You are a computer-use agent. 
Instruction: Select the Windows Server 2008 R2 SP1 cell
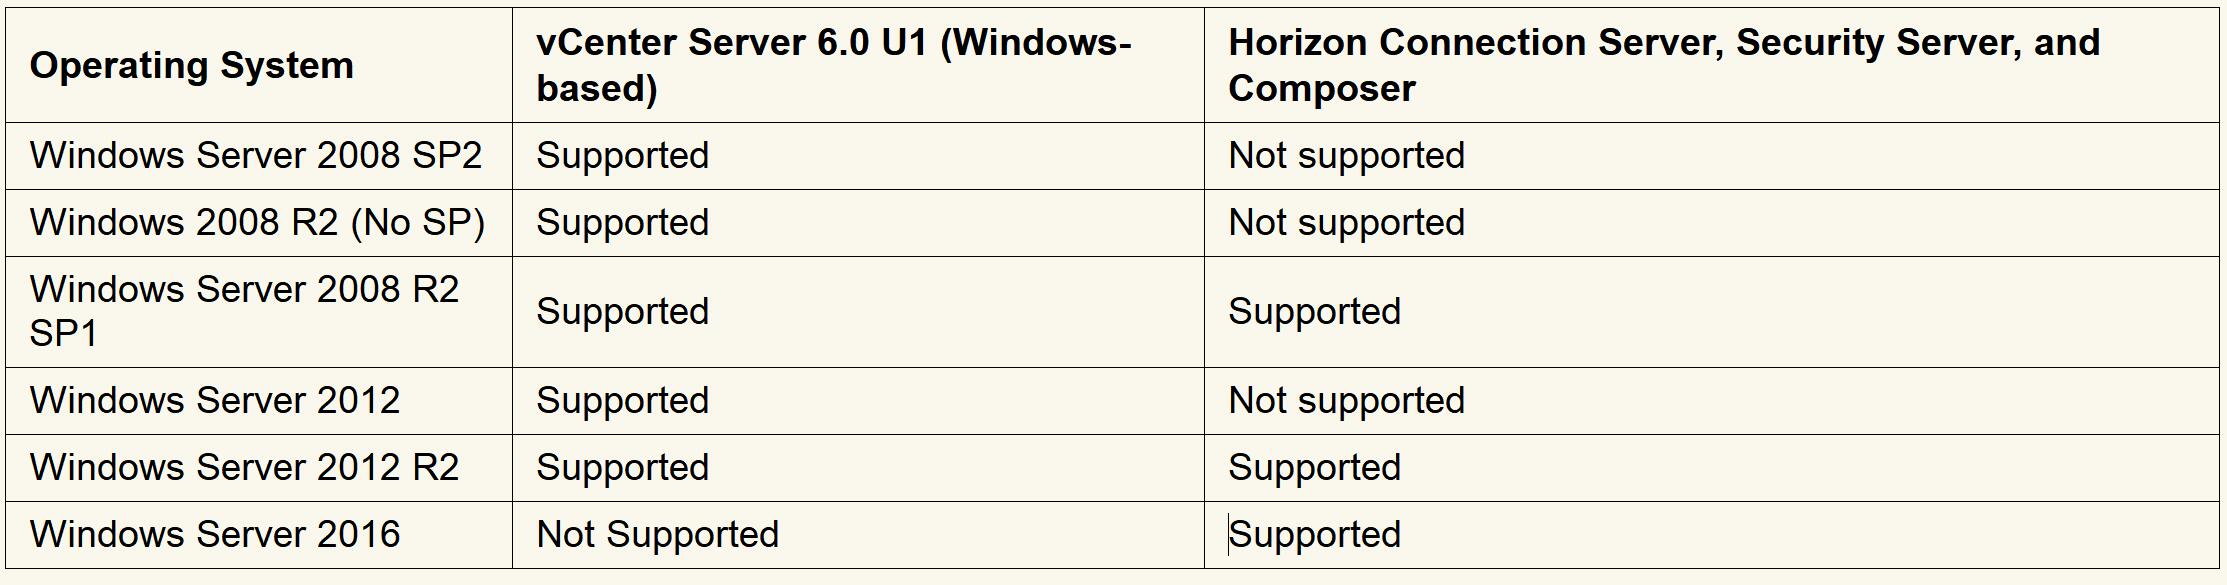[x=244, y=311]
